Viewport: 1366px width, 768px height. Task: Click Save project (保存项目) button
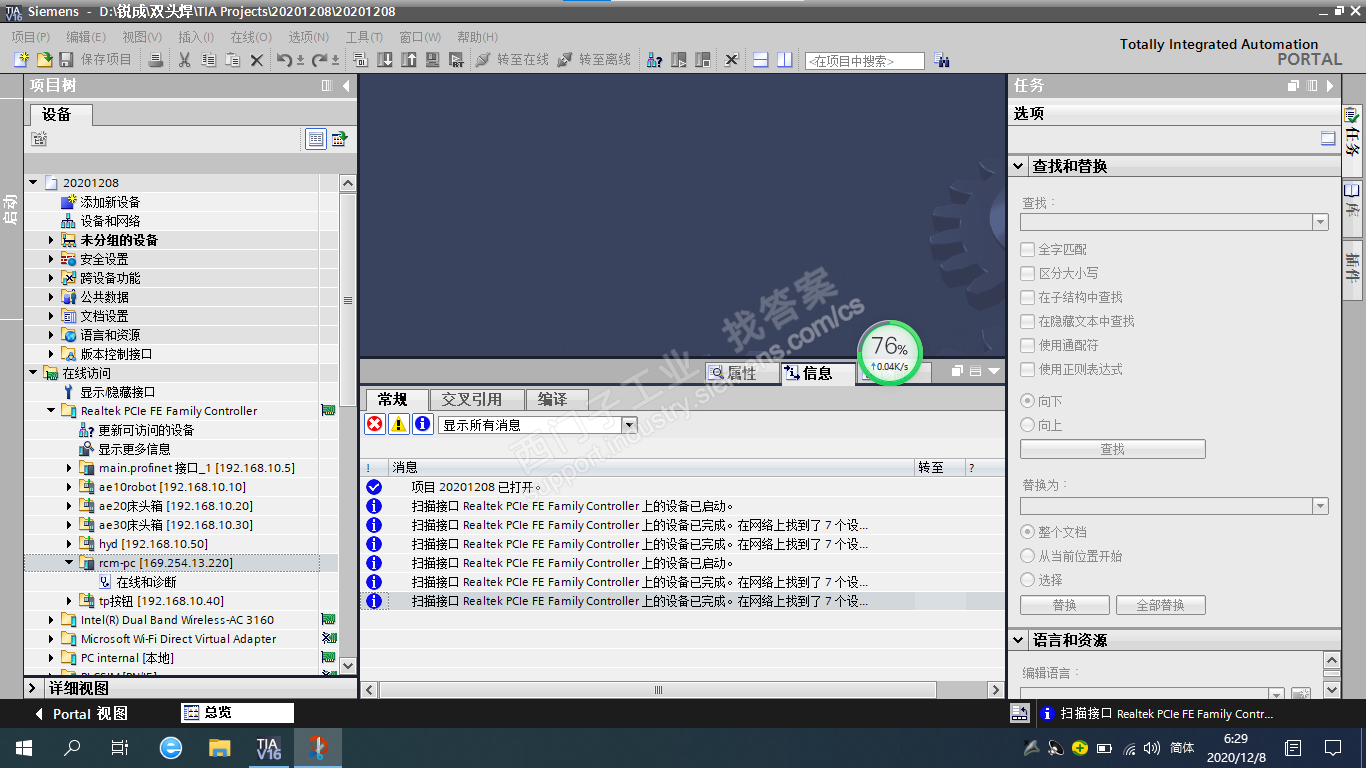95,60
